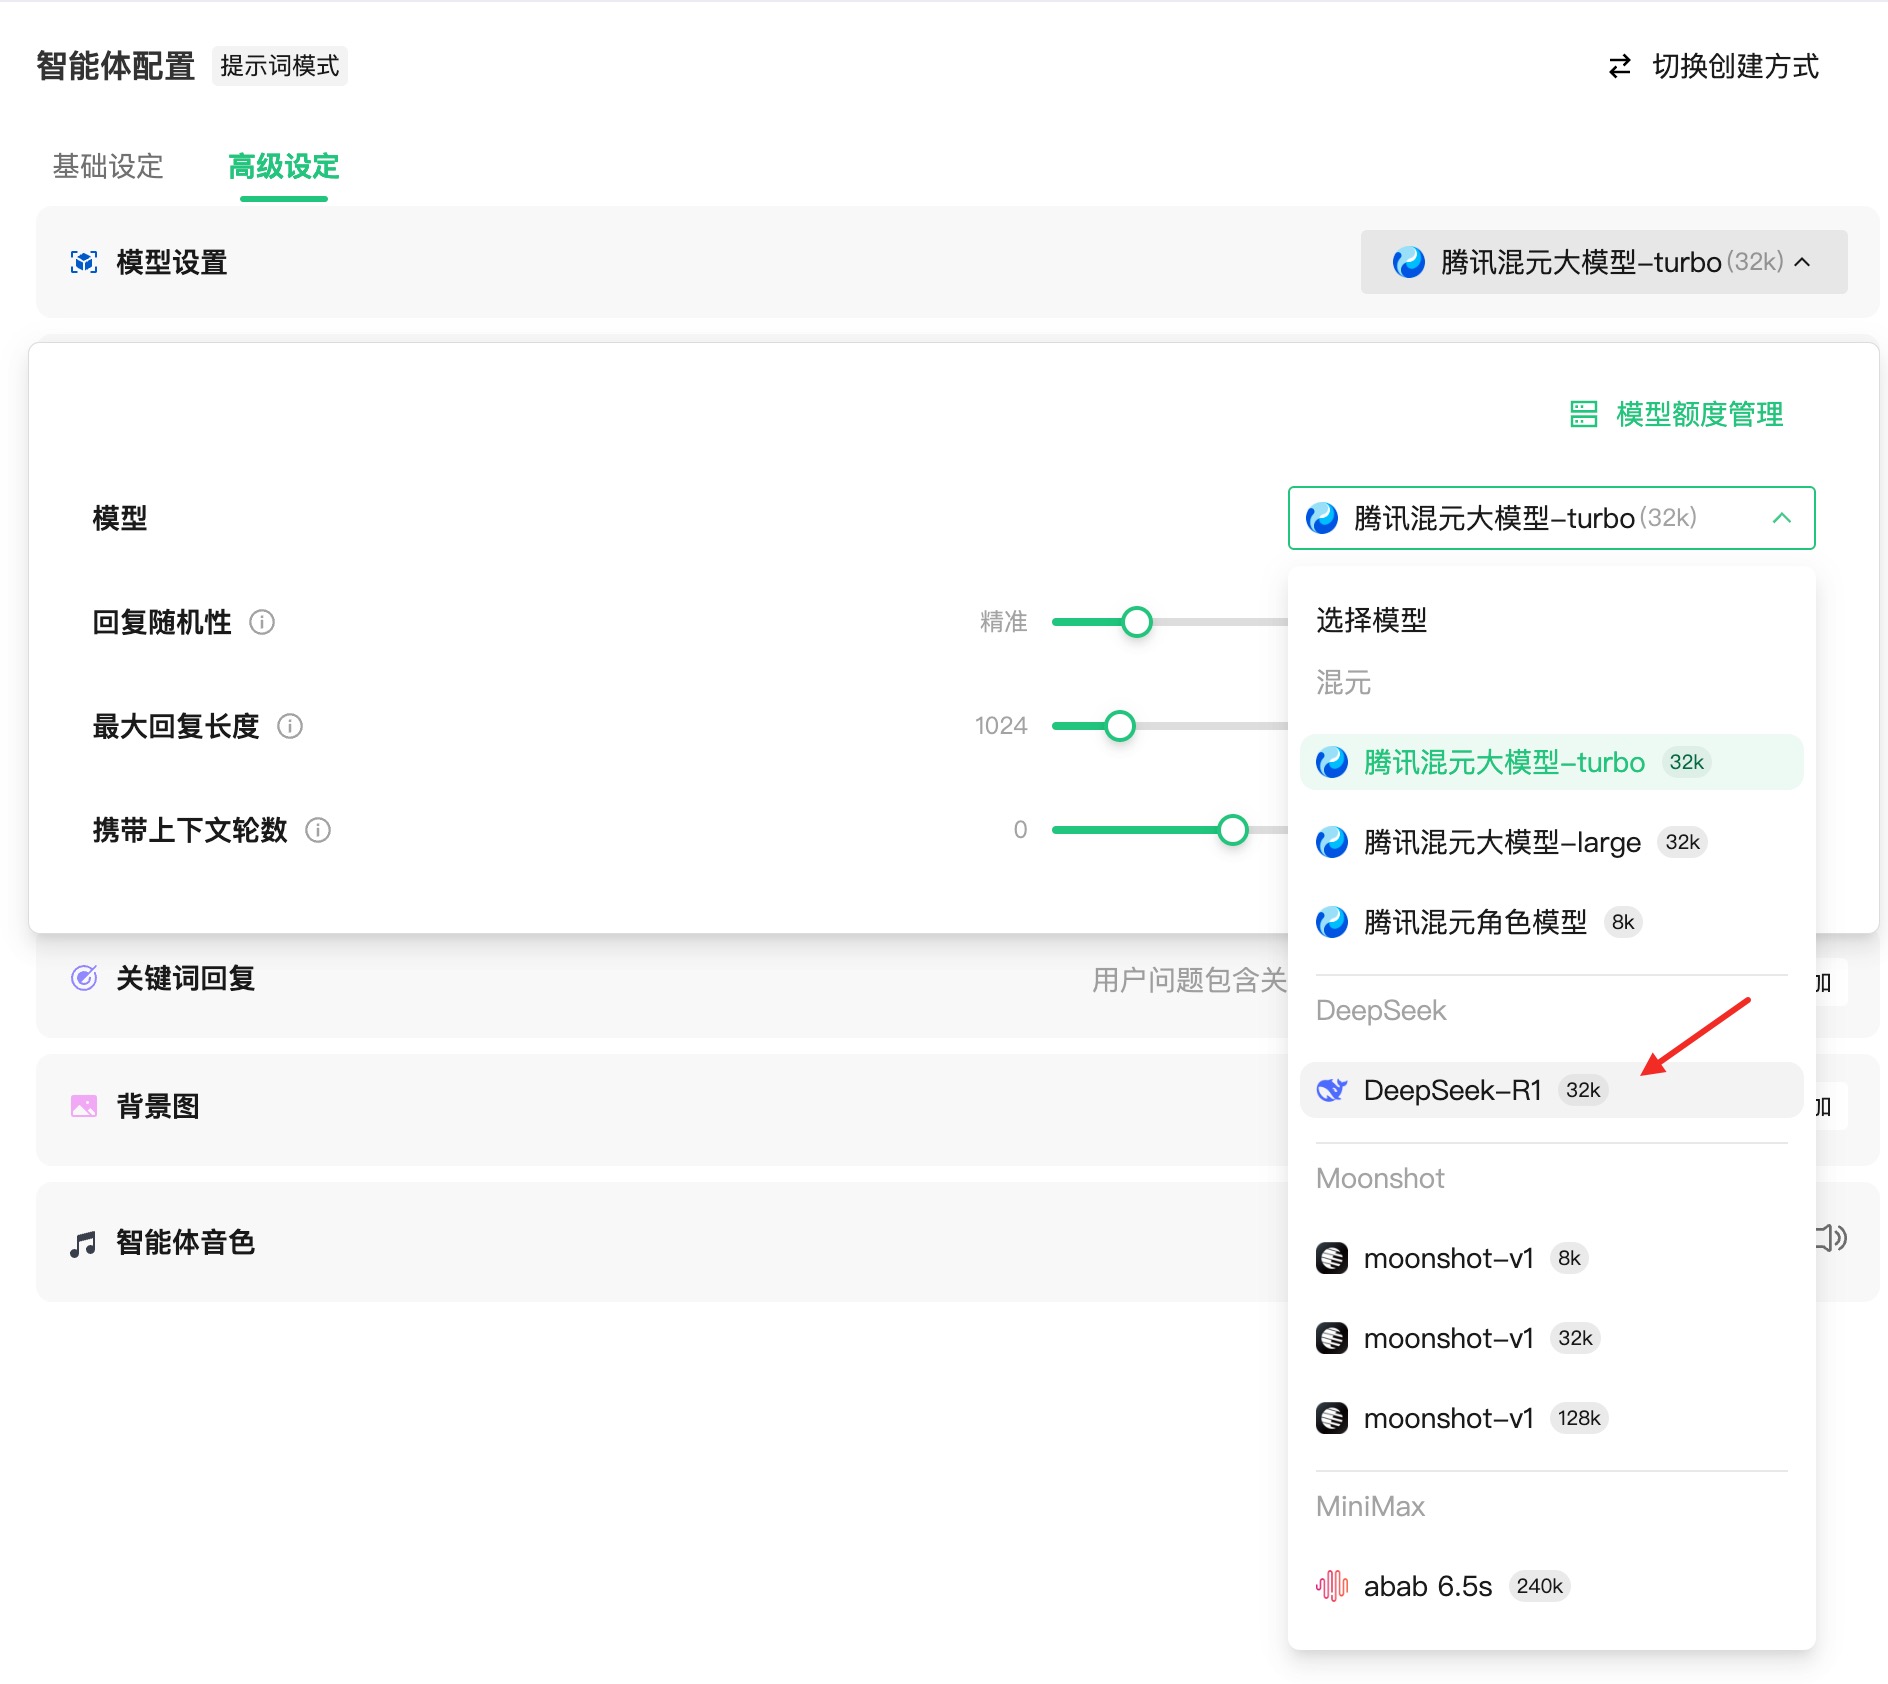The image size is (1888, 1684).
Task: Click the Moonshot group label
Action: (1380, 1178)
